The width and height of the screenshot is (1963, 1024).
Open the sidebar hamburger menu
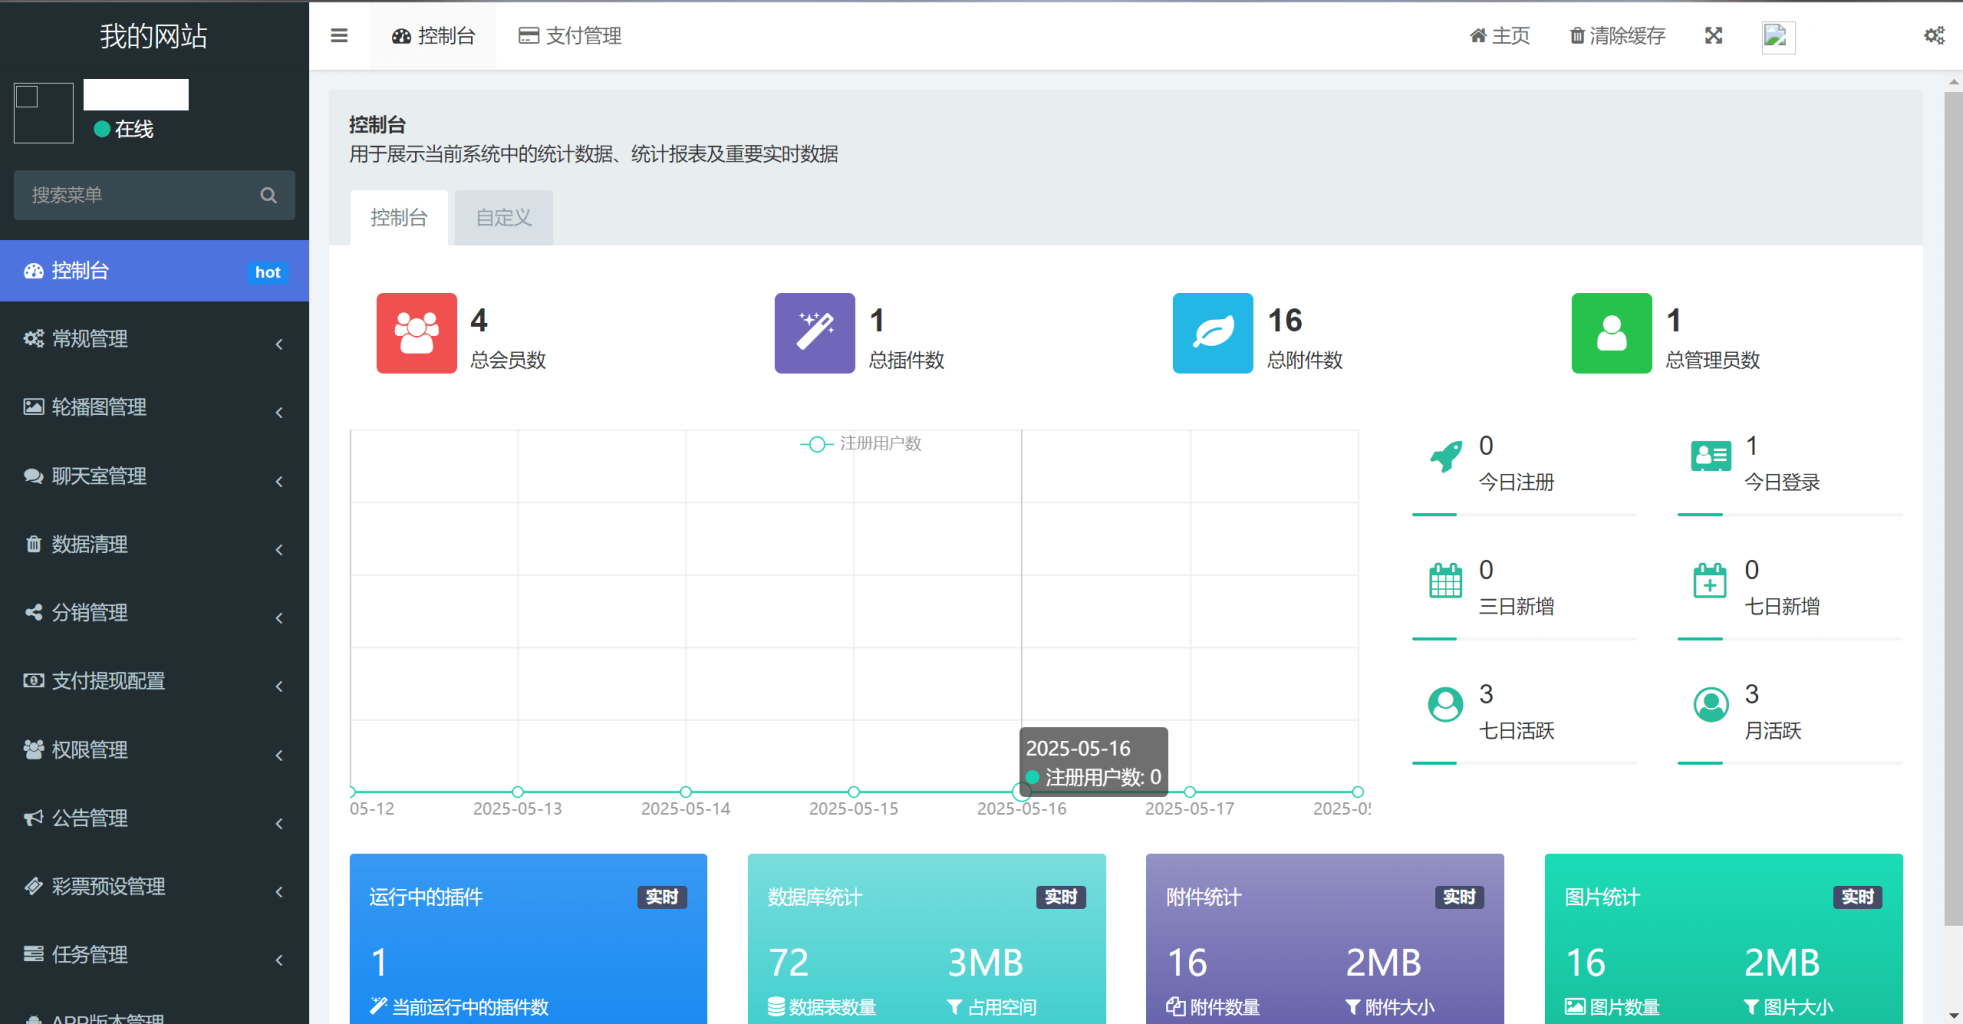(x=339, y=35)
